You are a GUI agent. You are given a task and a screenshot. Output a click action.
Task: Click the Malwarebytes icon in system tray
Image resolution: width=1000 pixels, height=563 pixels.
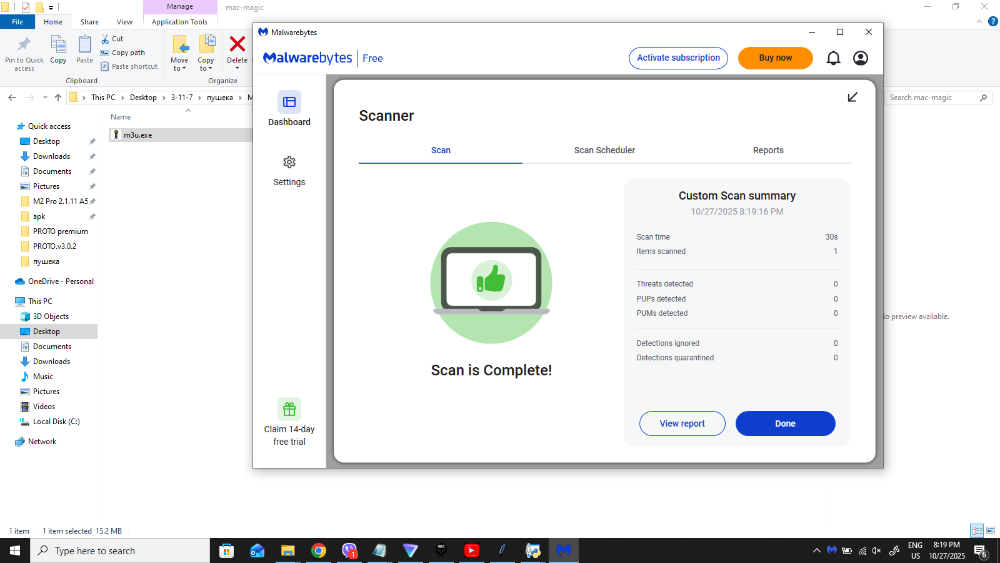click(x=832, y=550)
